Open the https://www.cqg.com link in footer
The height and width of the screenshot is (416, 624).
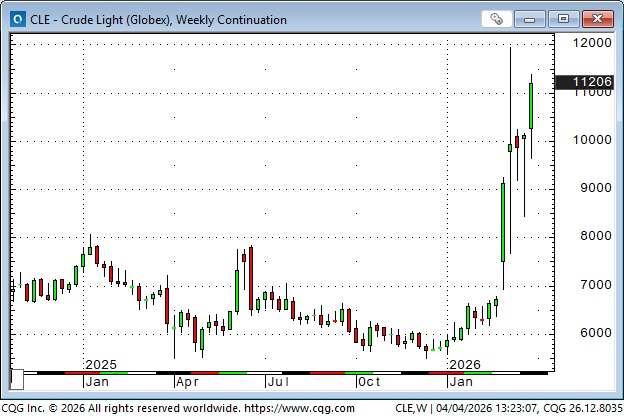coord(299,408)
